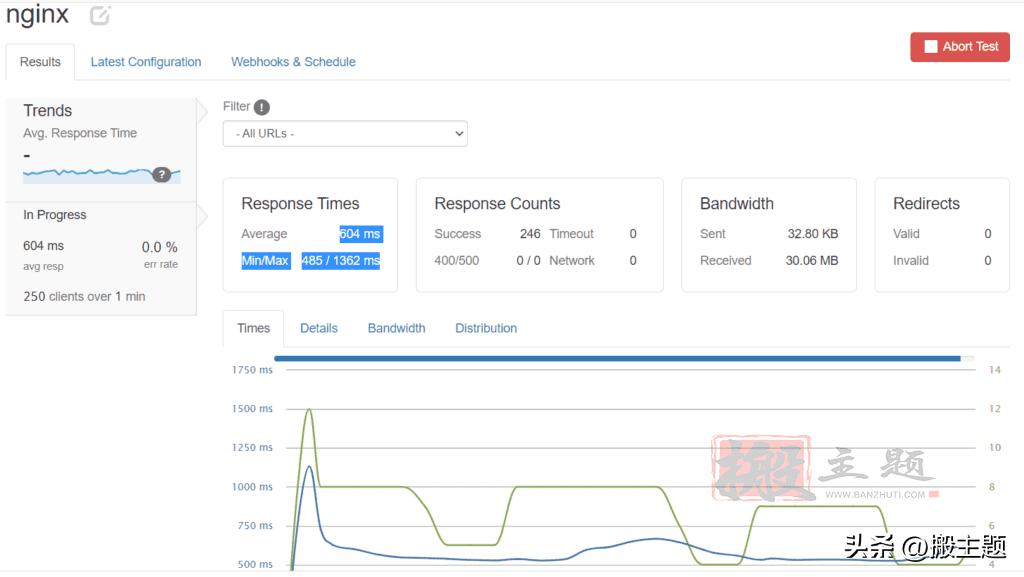
Task: Click the Abort Test button
Action: [959, 46]
